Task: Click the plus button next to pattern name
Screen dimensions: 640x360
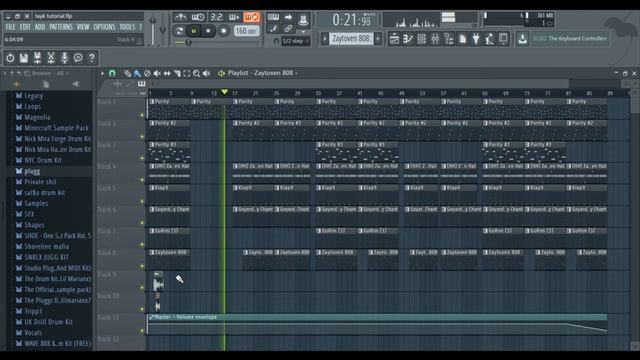Action: (x=378, y=39)
